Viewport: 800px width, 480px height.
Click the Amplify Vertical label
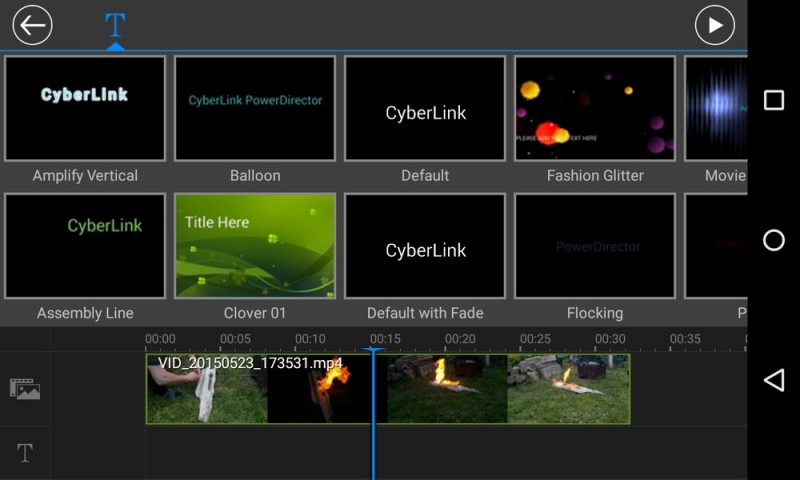pyautogui.click(x=85, y=175)
